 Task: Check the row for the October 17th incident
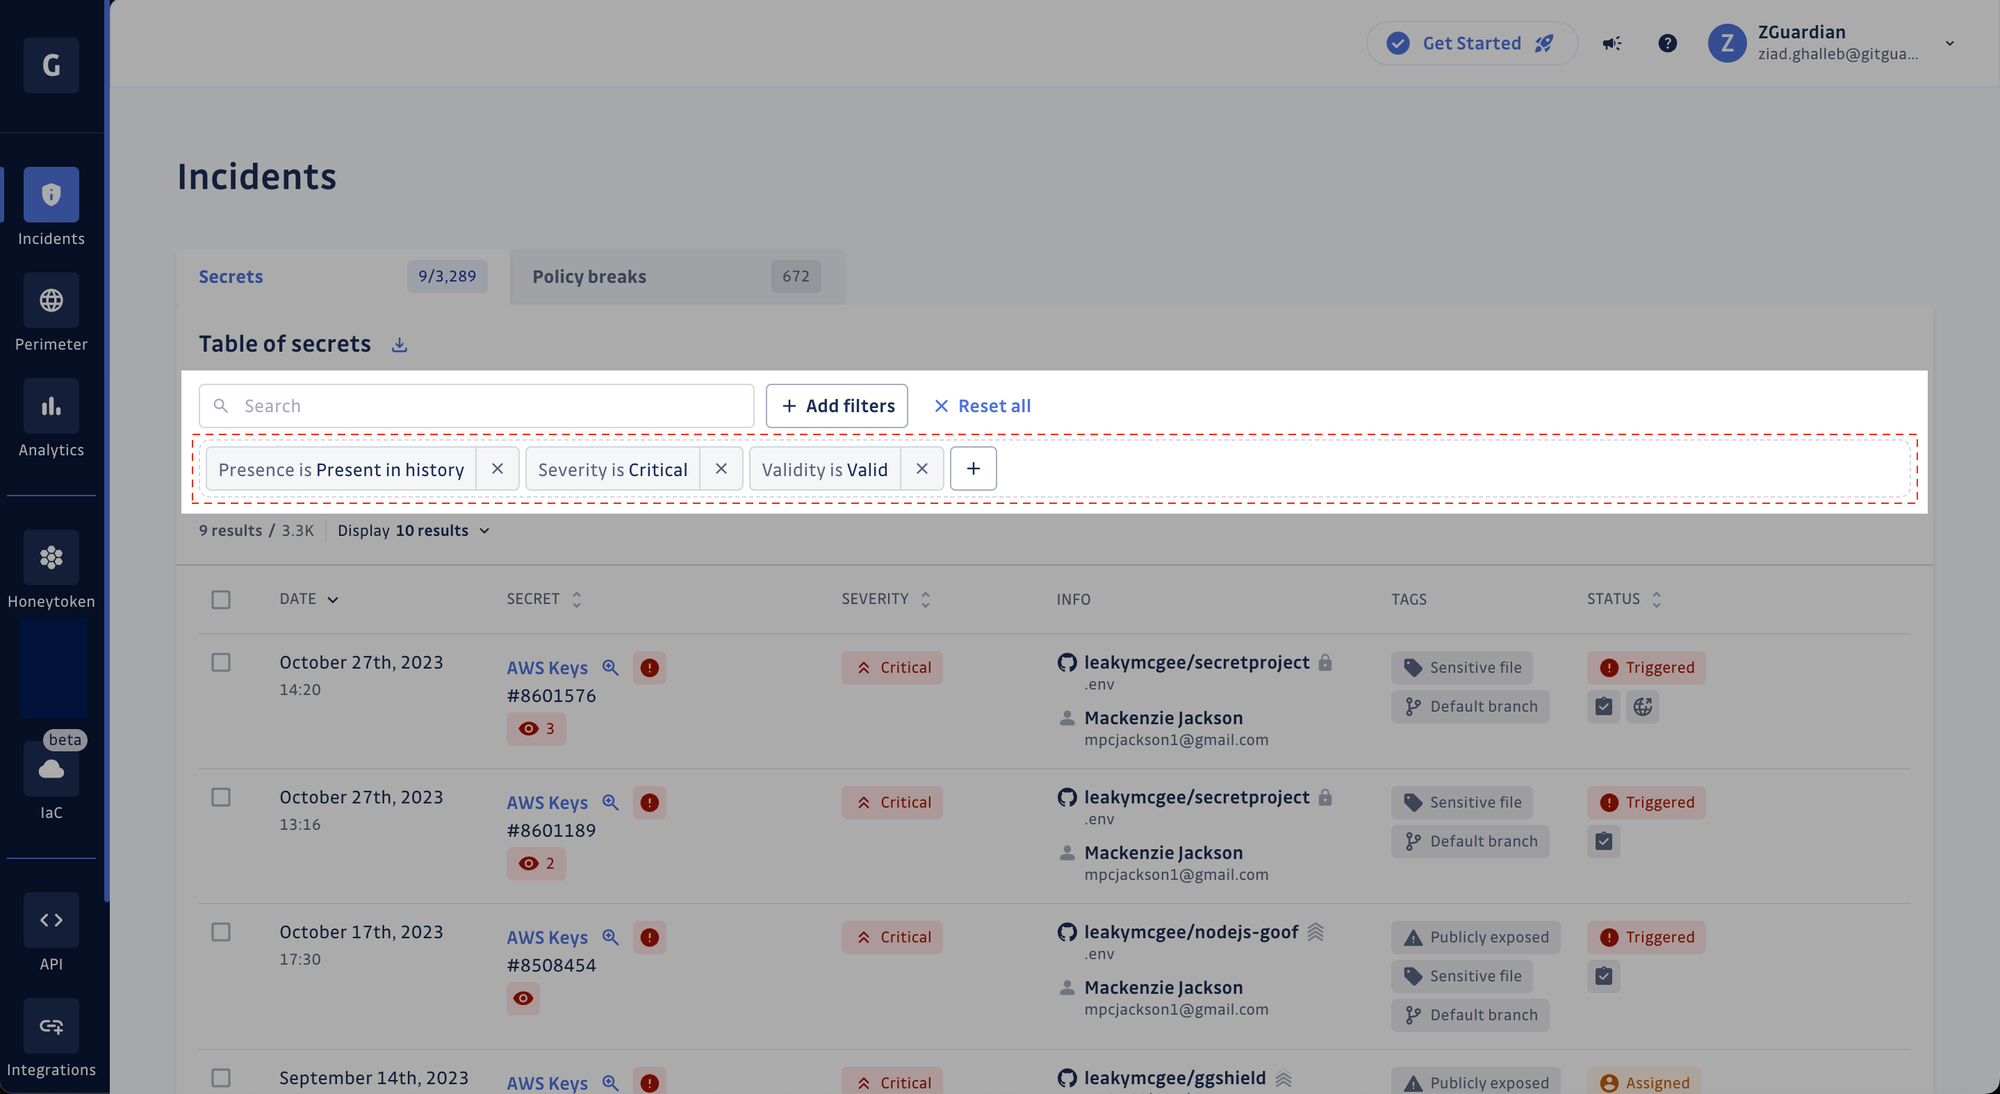(221, 931)
